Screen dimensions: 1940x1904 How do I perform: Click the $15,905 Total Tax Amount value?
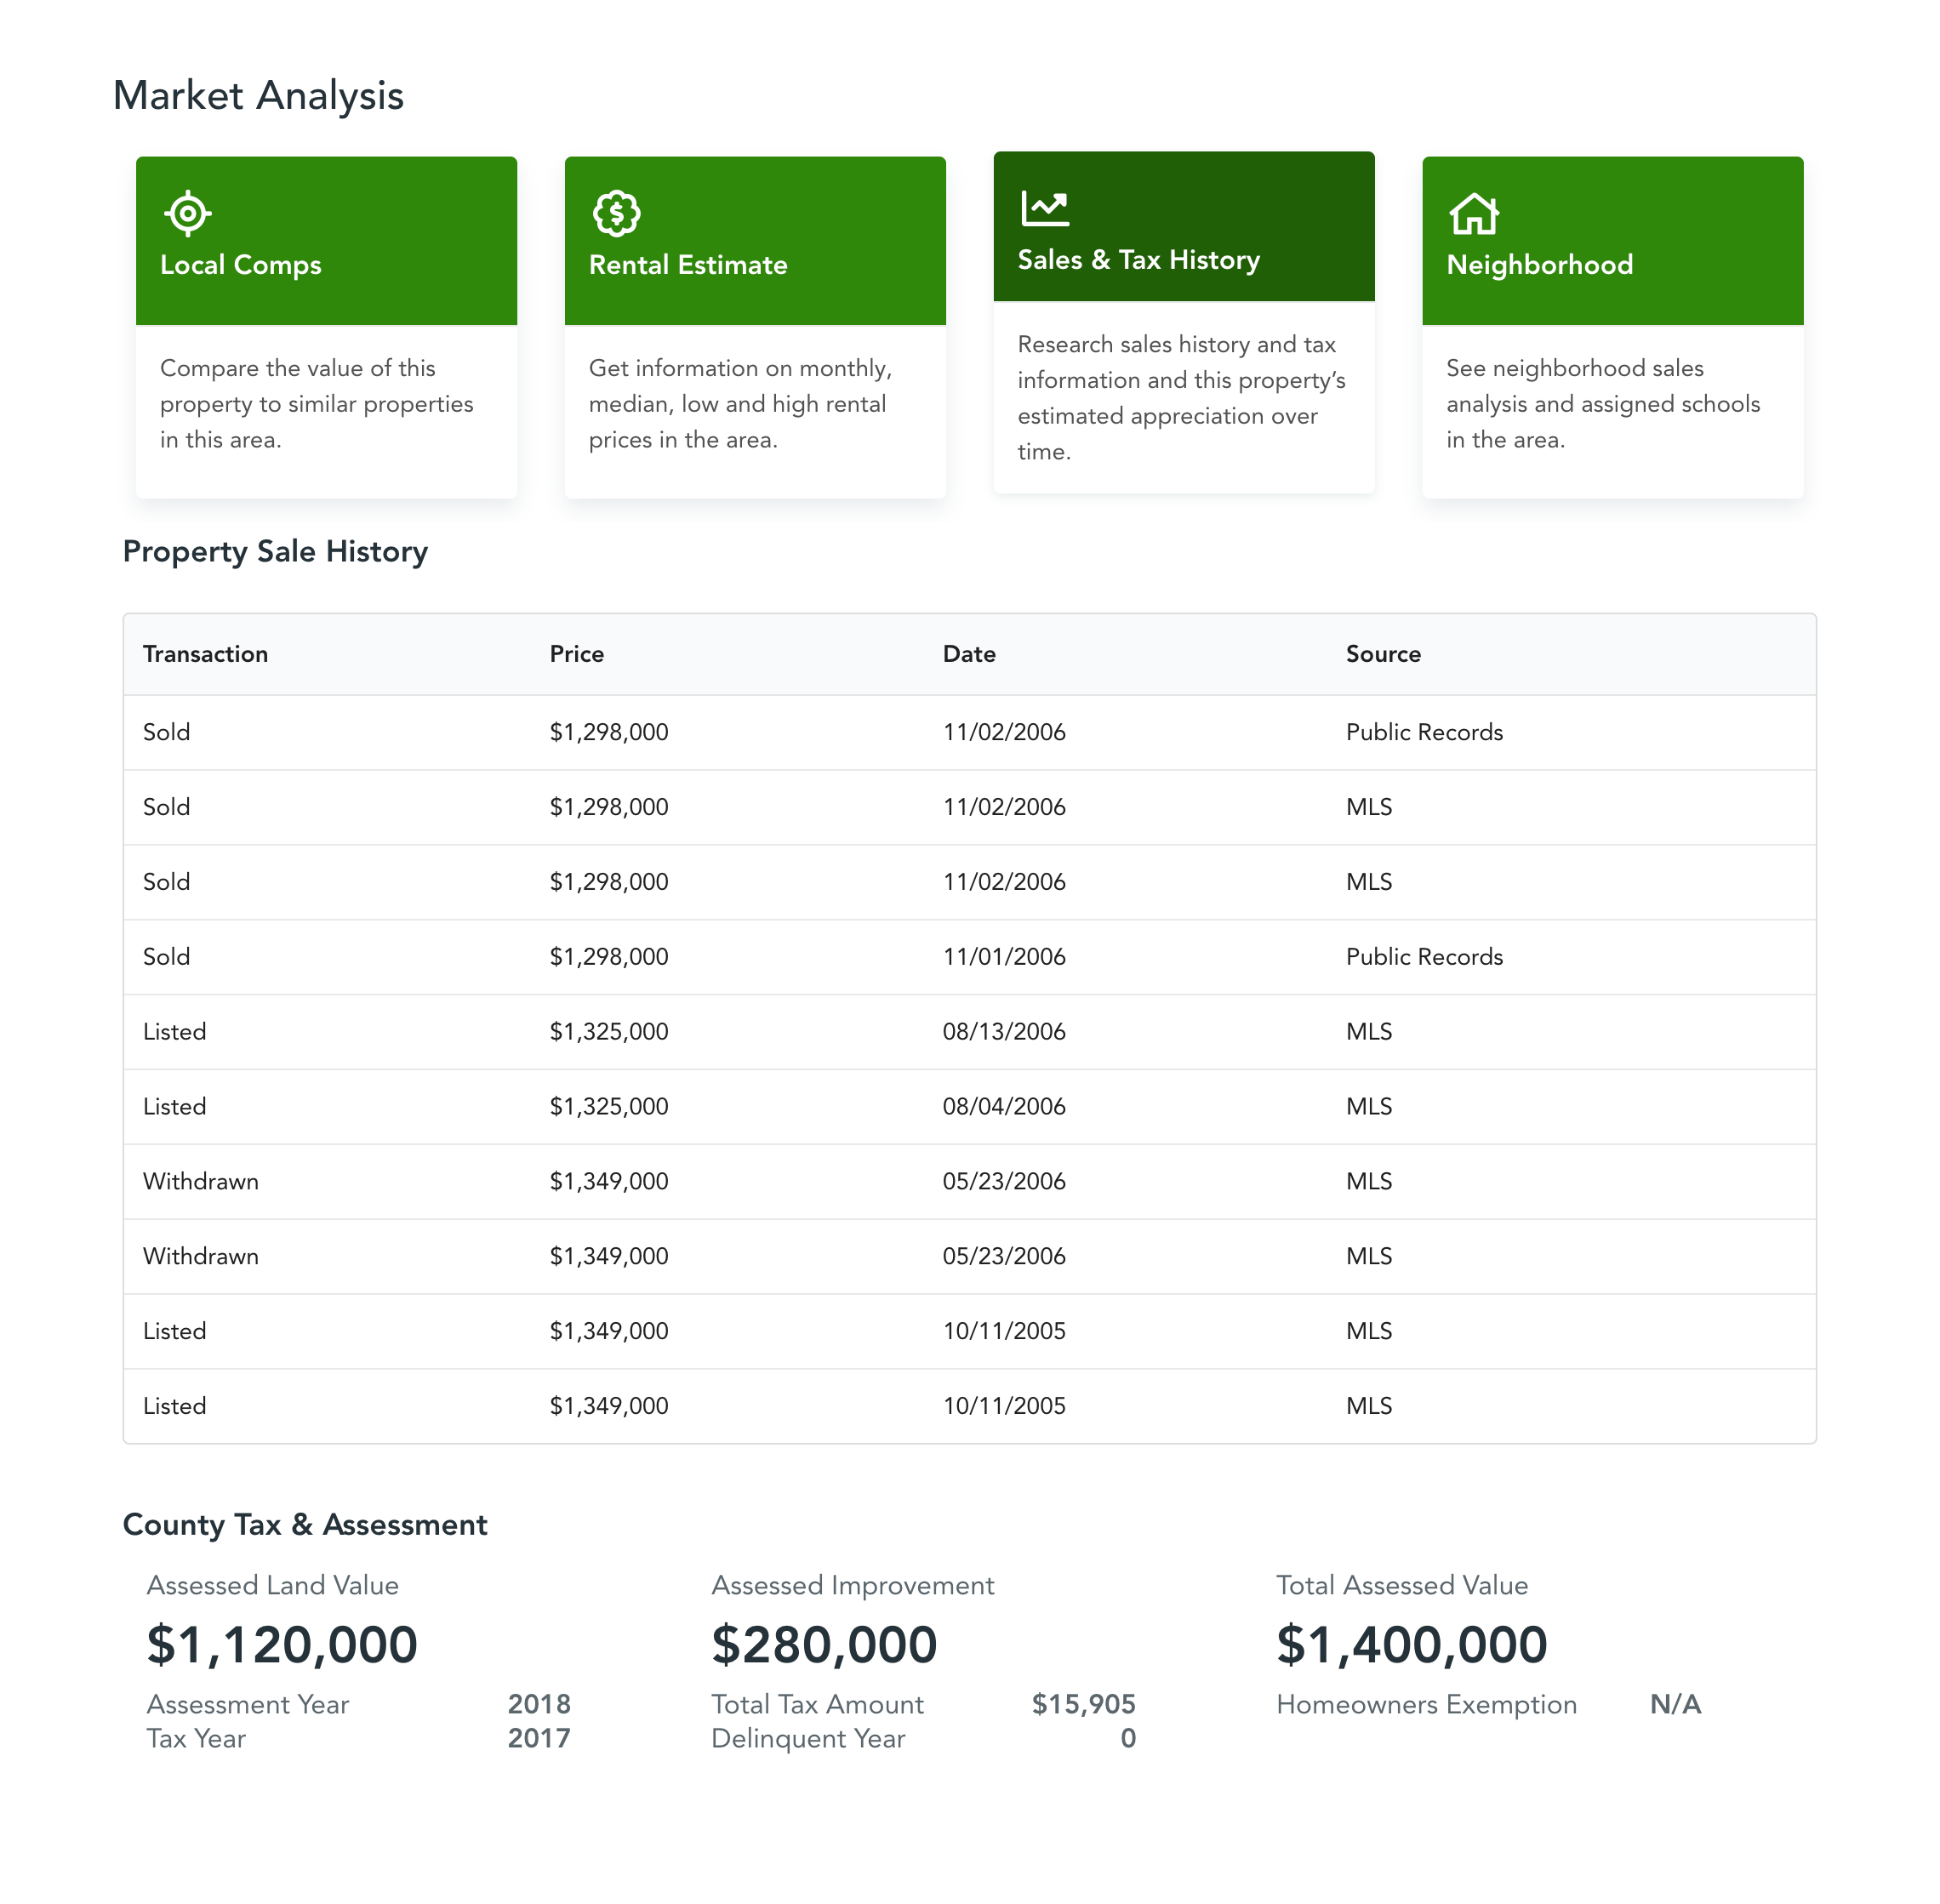pos(1082,1704)
